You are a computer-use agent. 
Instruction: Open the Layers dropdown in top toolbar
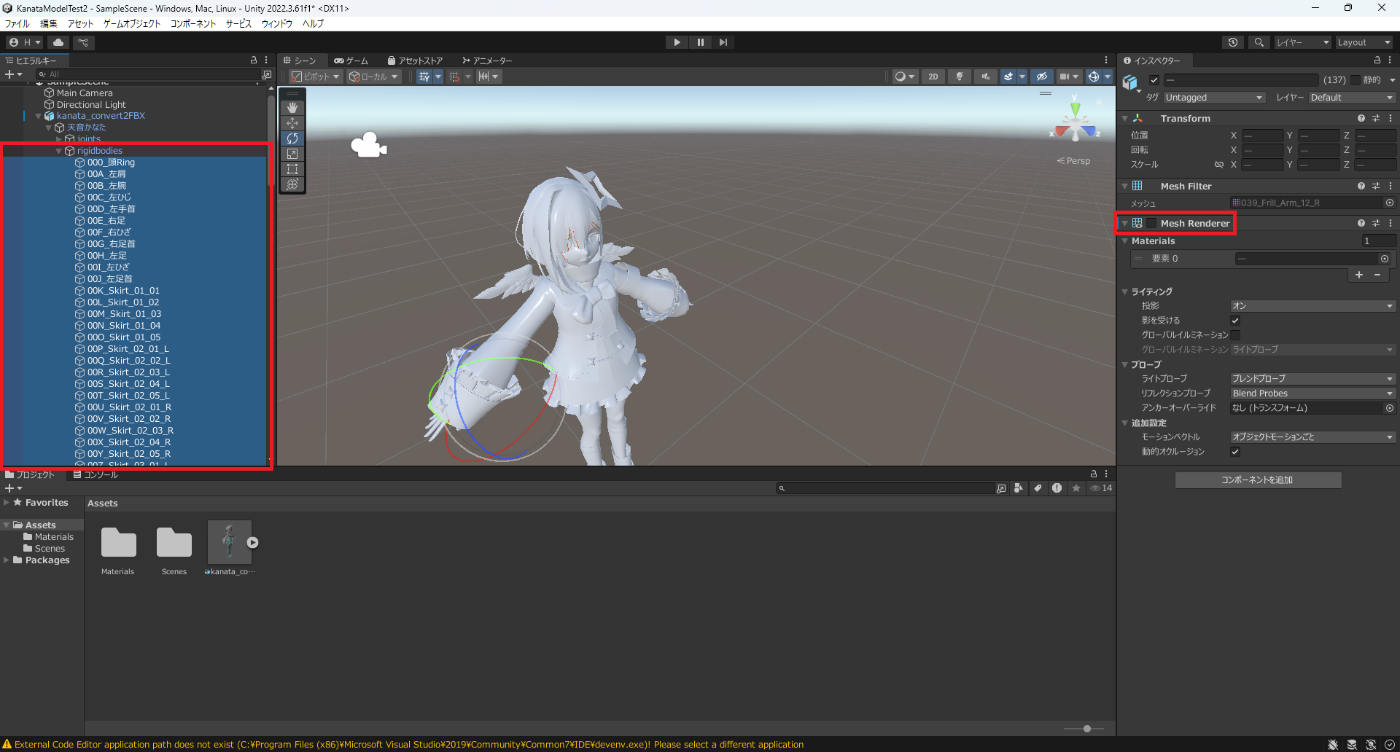[1303, 42]
